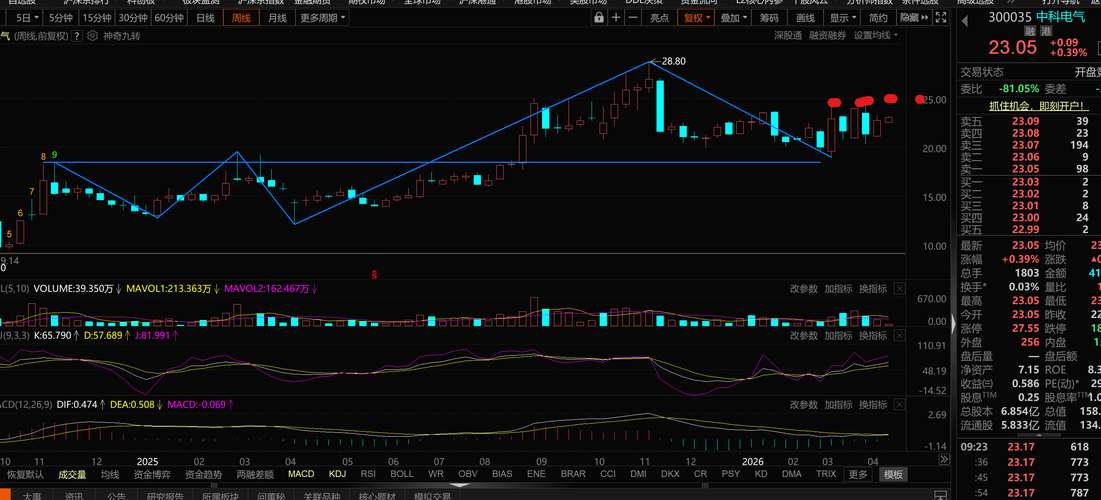Click the lock icon in chart toolbar
Image resolution: width=1101 pixels, height=500 pixels.
click(x=599, y=18)
